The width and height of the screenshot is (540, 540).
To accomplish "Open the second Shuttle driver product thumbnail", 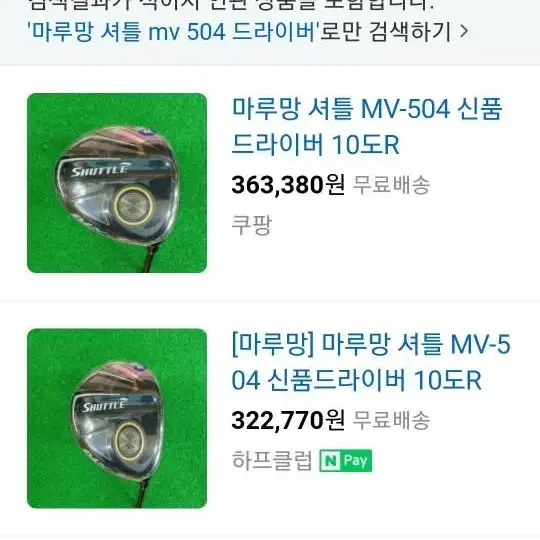I will click(117, 418).
